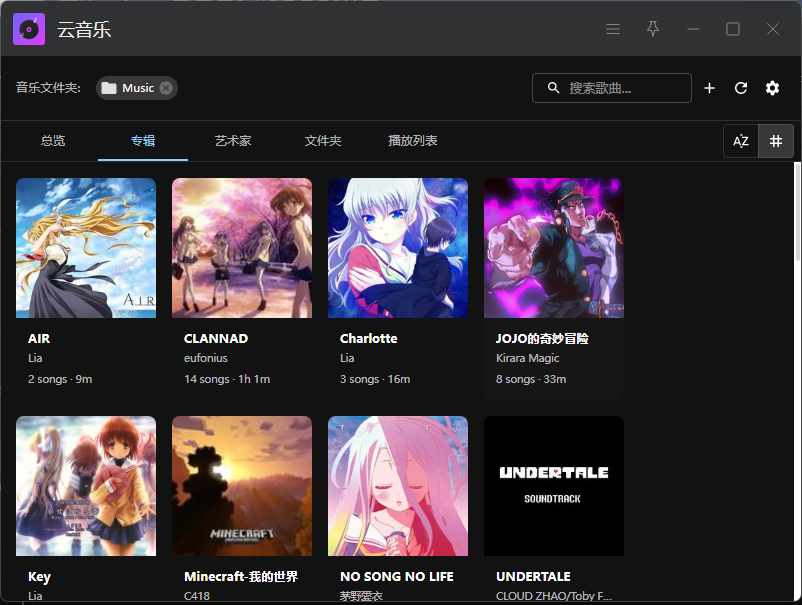Viewport: 802px width, 605px height.
Task: Open the JOJO的奇妙冒险 album cover
Action: tap(554, 248)
